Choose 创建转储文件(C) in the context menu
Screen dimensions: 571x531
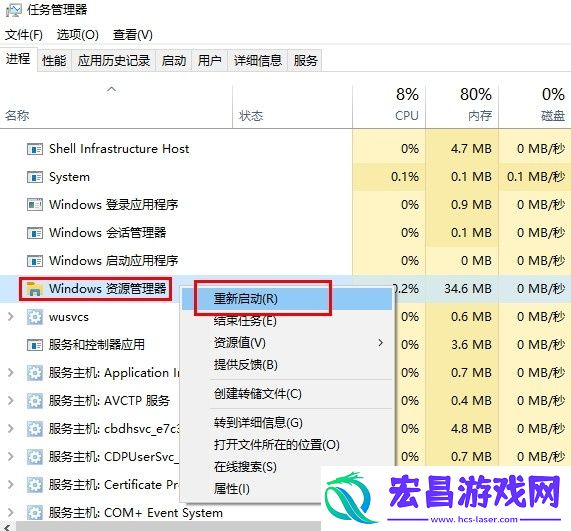point(287,394)
